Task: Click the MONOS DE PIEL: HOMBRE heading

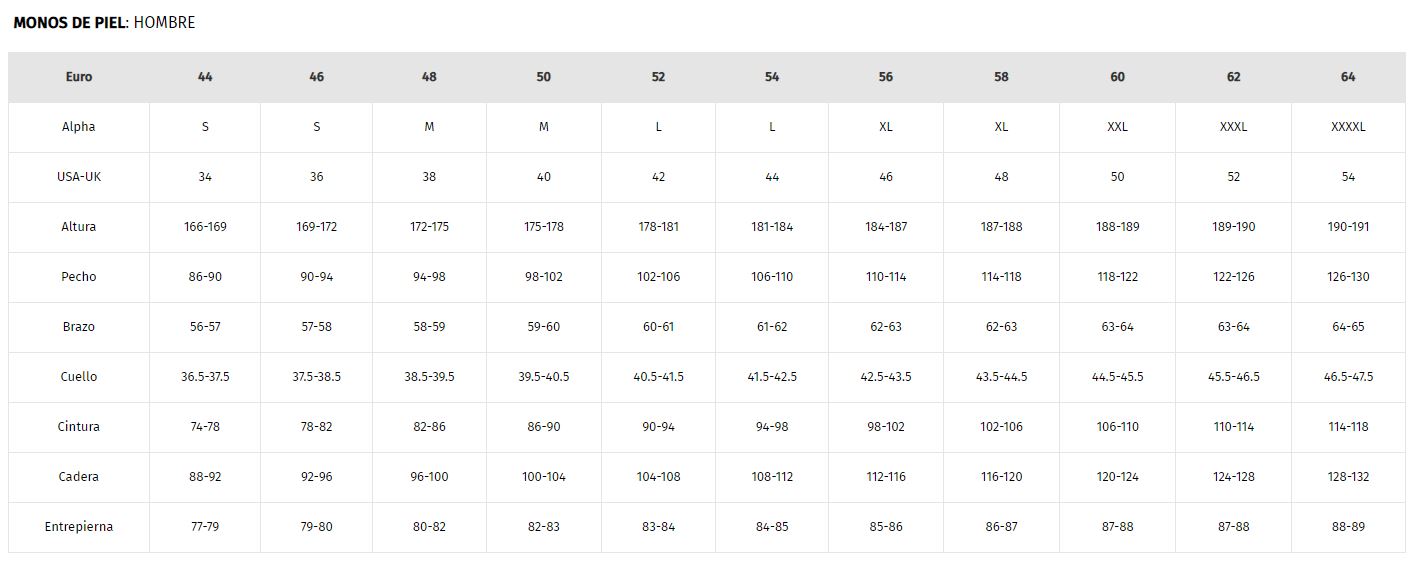Action: coord(104,22)
